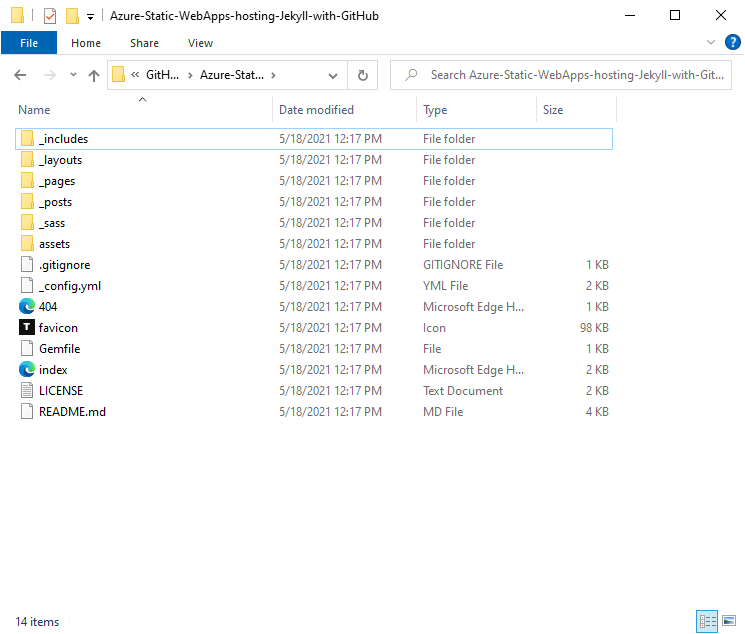Expand the ribbon with the chevron
This screenshot has height=634, width=745.
711,42
